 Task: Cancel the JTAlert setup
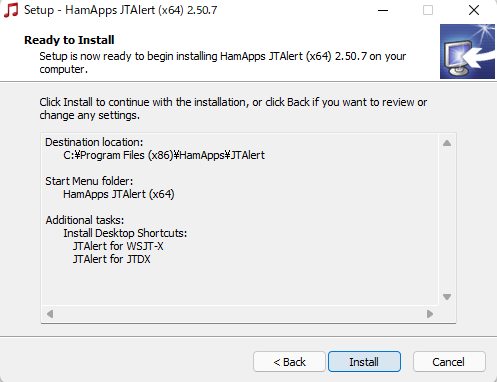click(449, 362)
